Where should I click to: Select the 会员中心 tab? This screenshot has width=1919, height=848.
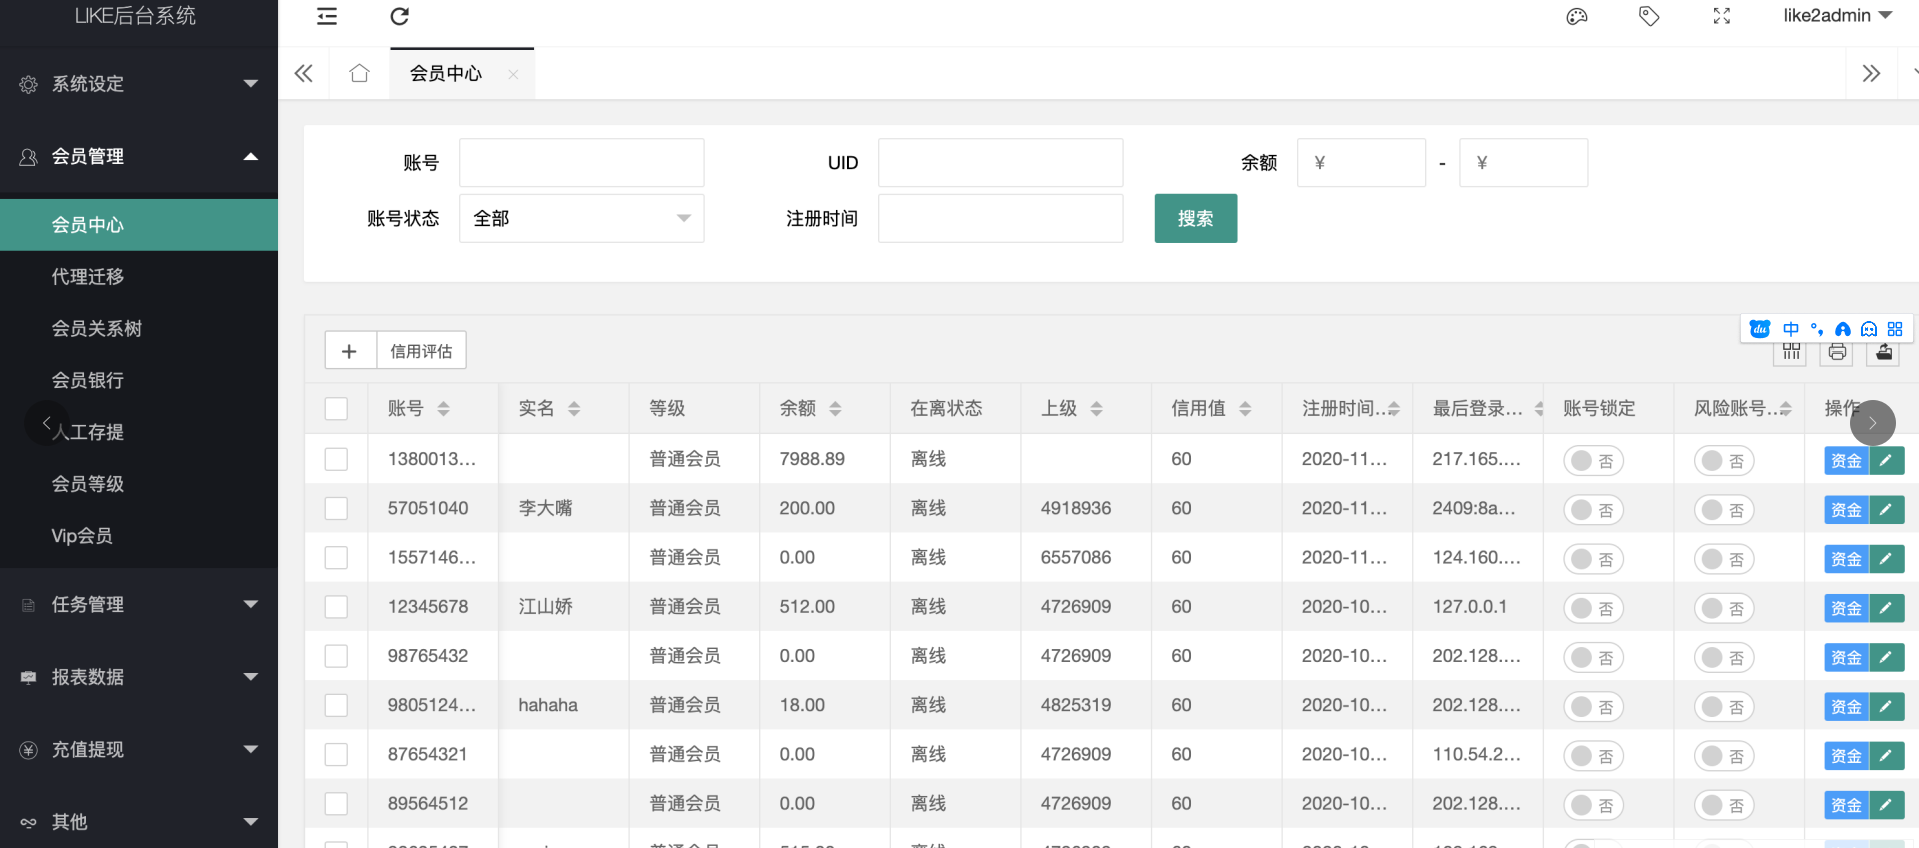pyautogui.click(x=446, y=73)
